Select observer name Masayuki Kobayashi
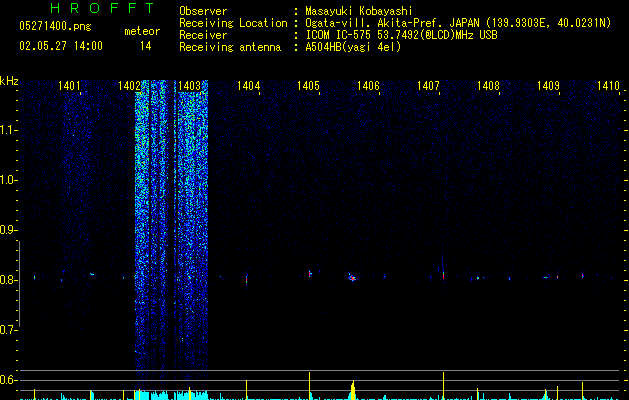 pyautogui.click(x=359, y=11)
